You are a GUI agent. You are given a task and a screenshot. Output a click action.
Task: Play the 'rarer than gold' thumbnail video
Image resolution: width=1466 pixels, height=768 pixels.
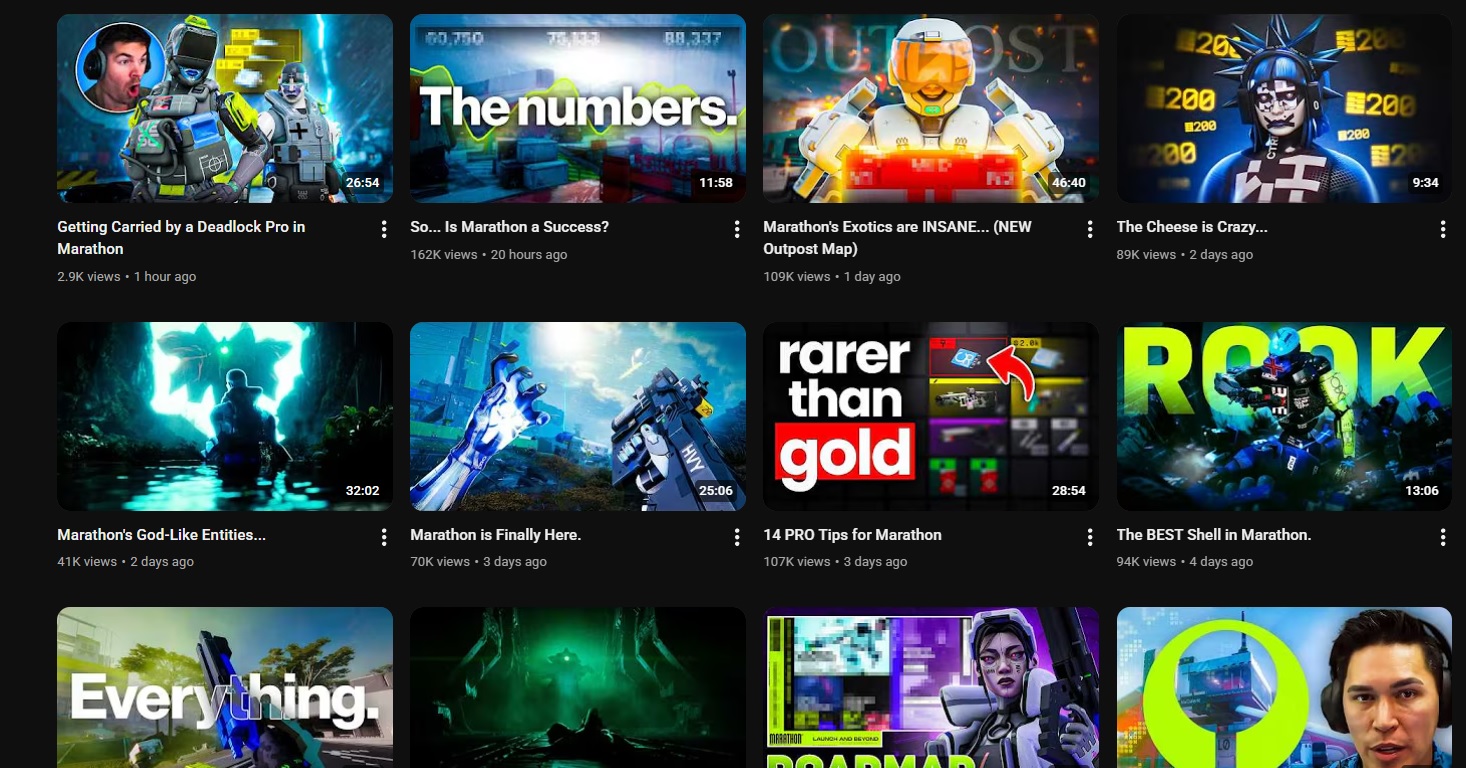point(931,416)
